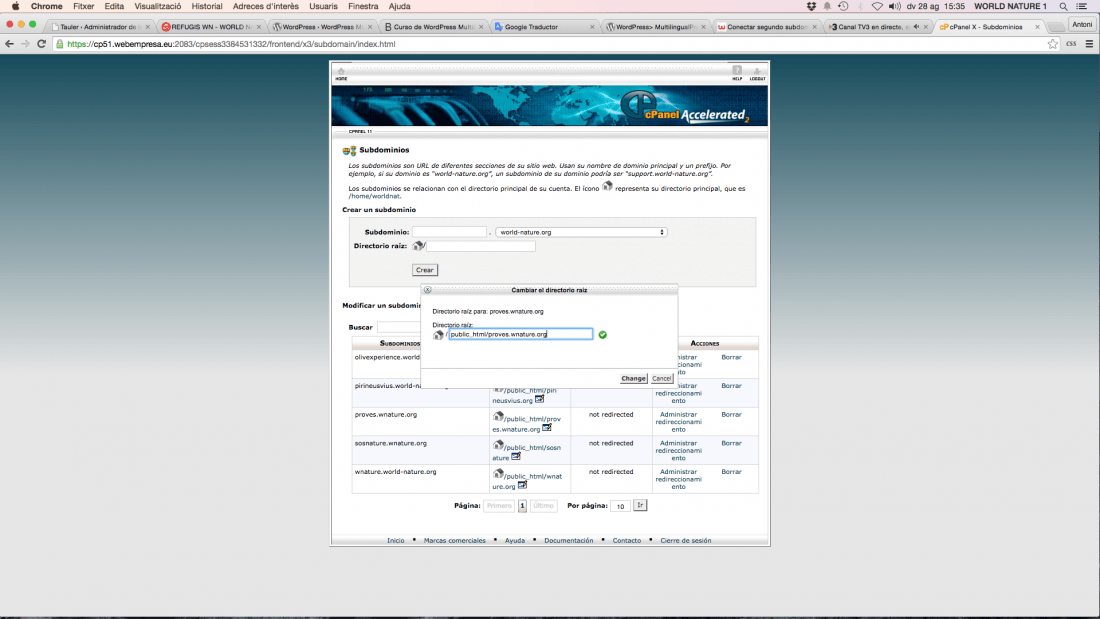Click the Directorio raíz field in create form

pos(481,246)
